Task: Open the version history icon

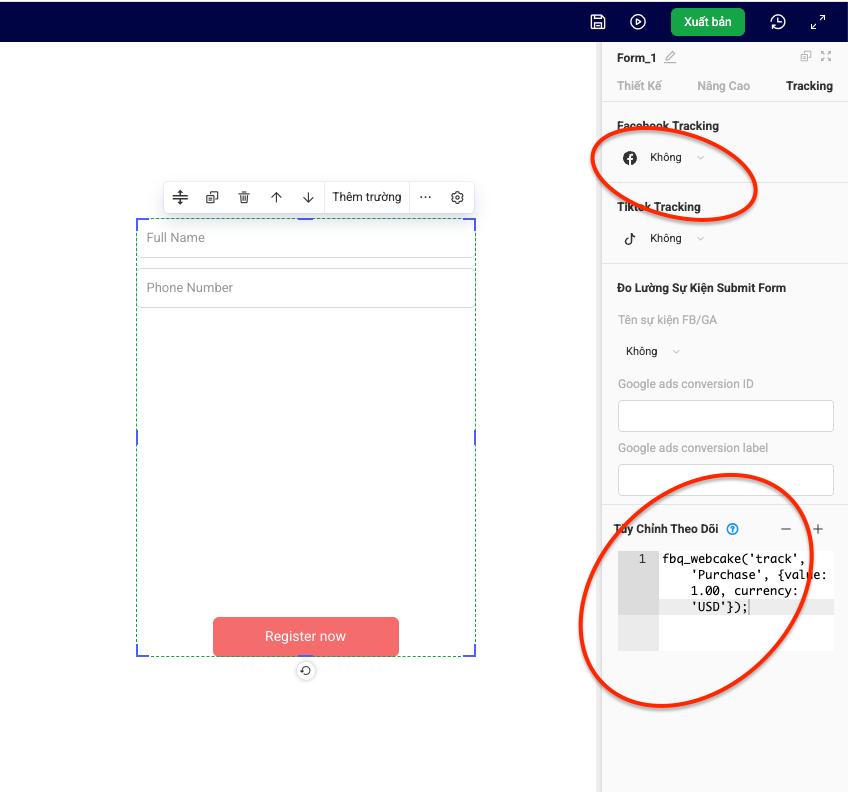Action: 778,22
